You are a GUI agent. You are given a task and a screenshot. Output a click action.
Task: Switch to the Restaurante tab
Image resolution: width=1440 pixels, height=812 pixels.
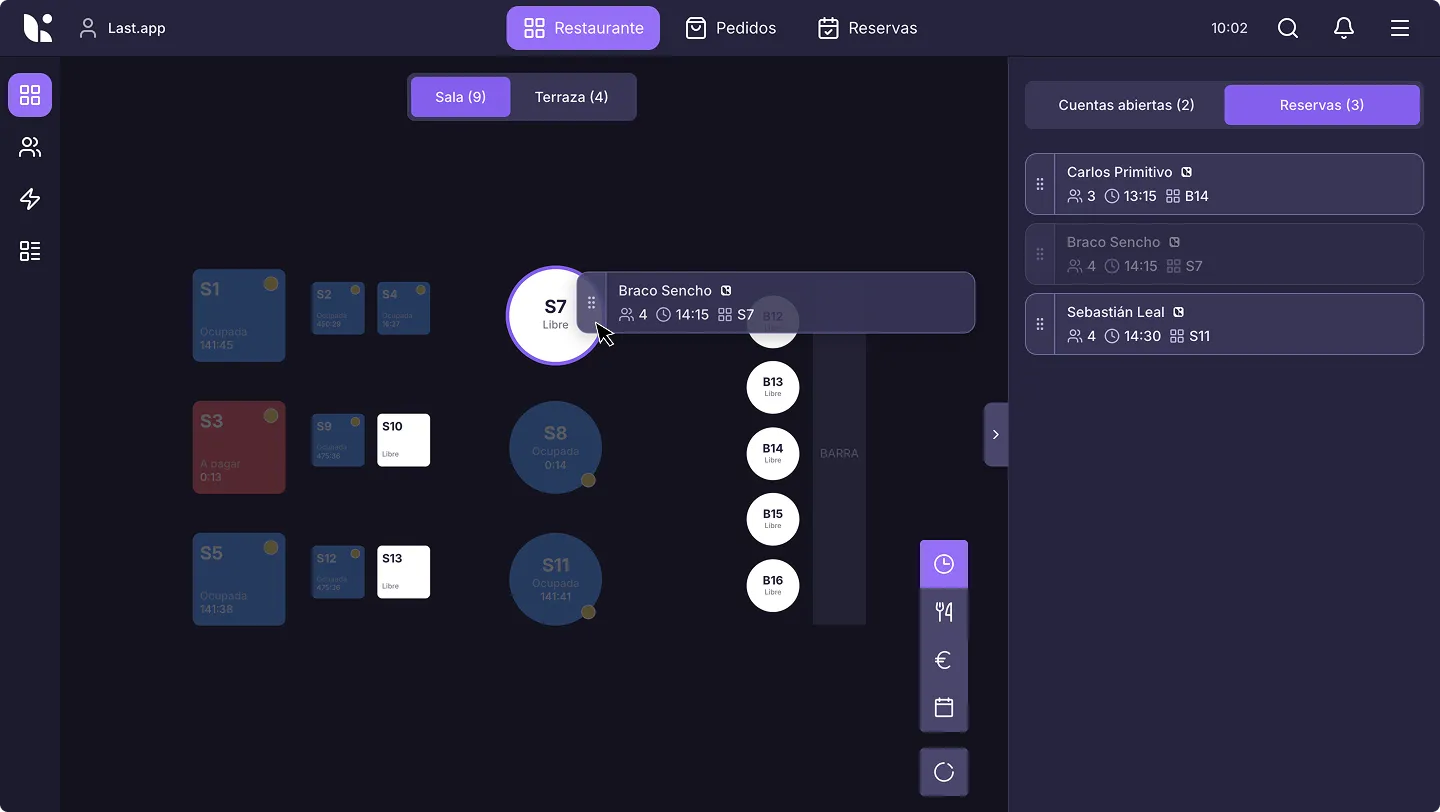point(583,28)
